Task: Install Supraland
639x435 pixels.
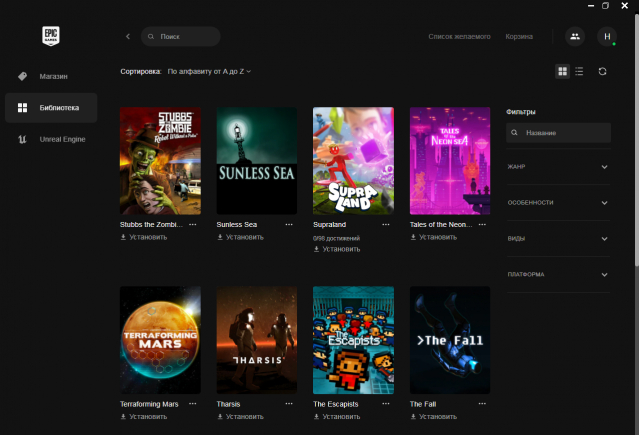Action: pyautogui.click(x=337, y=249)
